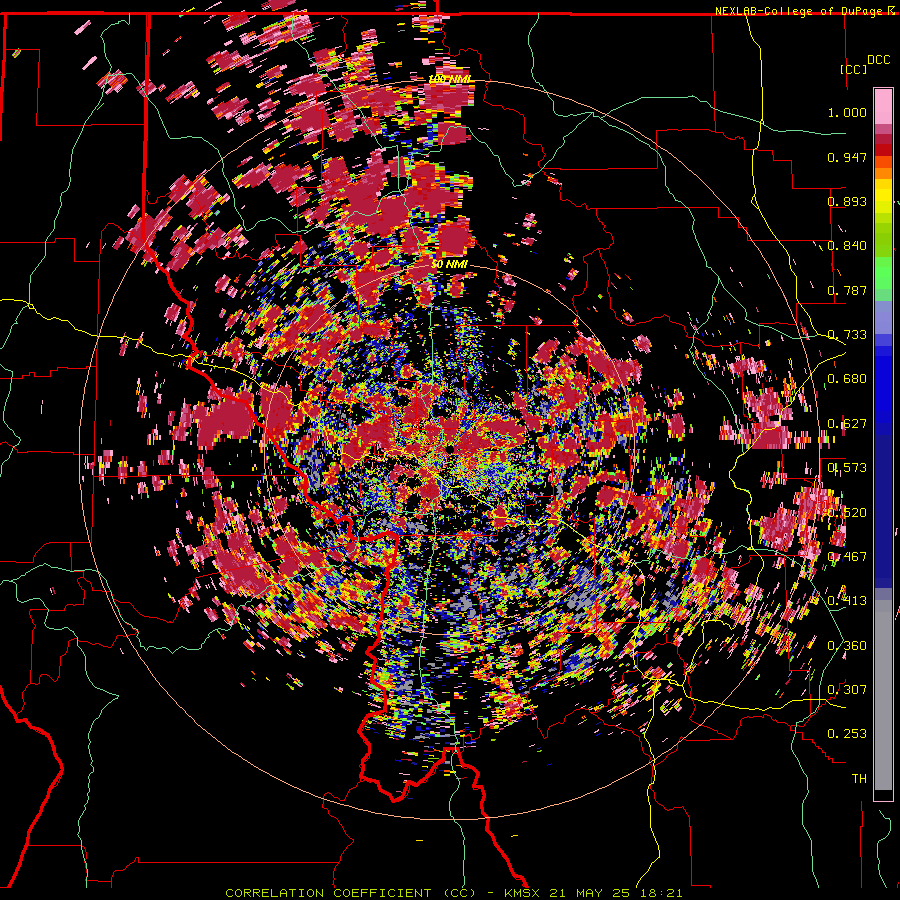
Task: Click the 0.893 scale value
Action: point(847,201)
